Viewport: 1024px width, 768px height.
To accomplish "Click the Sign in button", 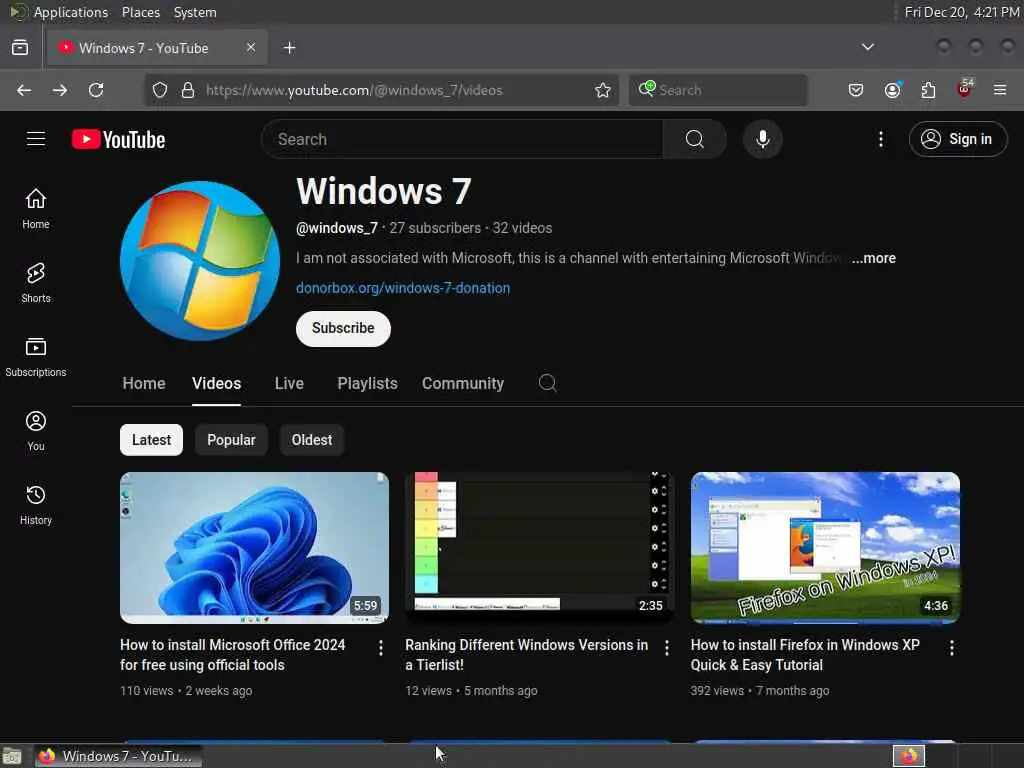I will pos(958,139).
